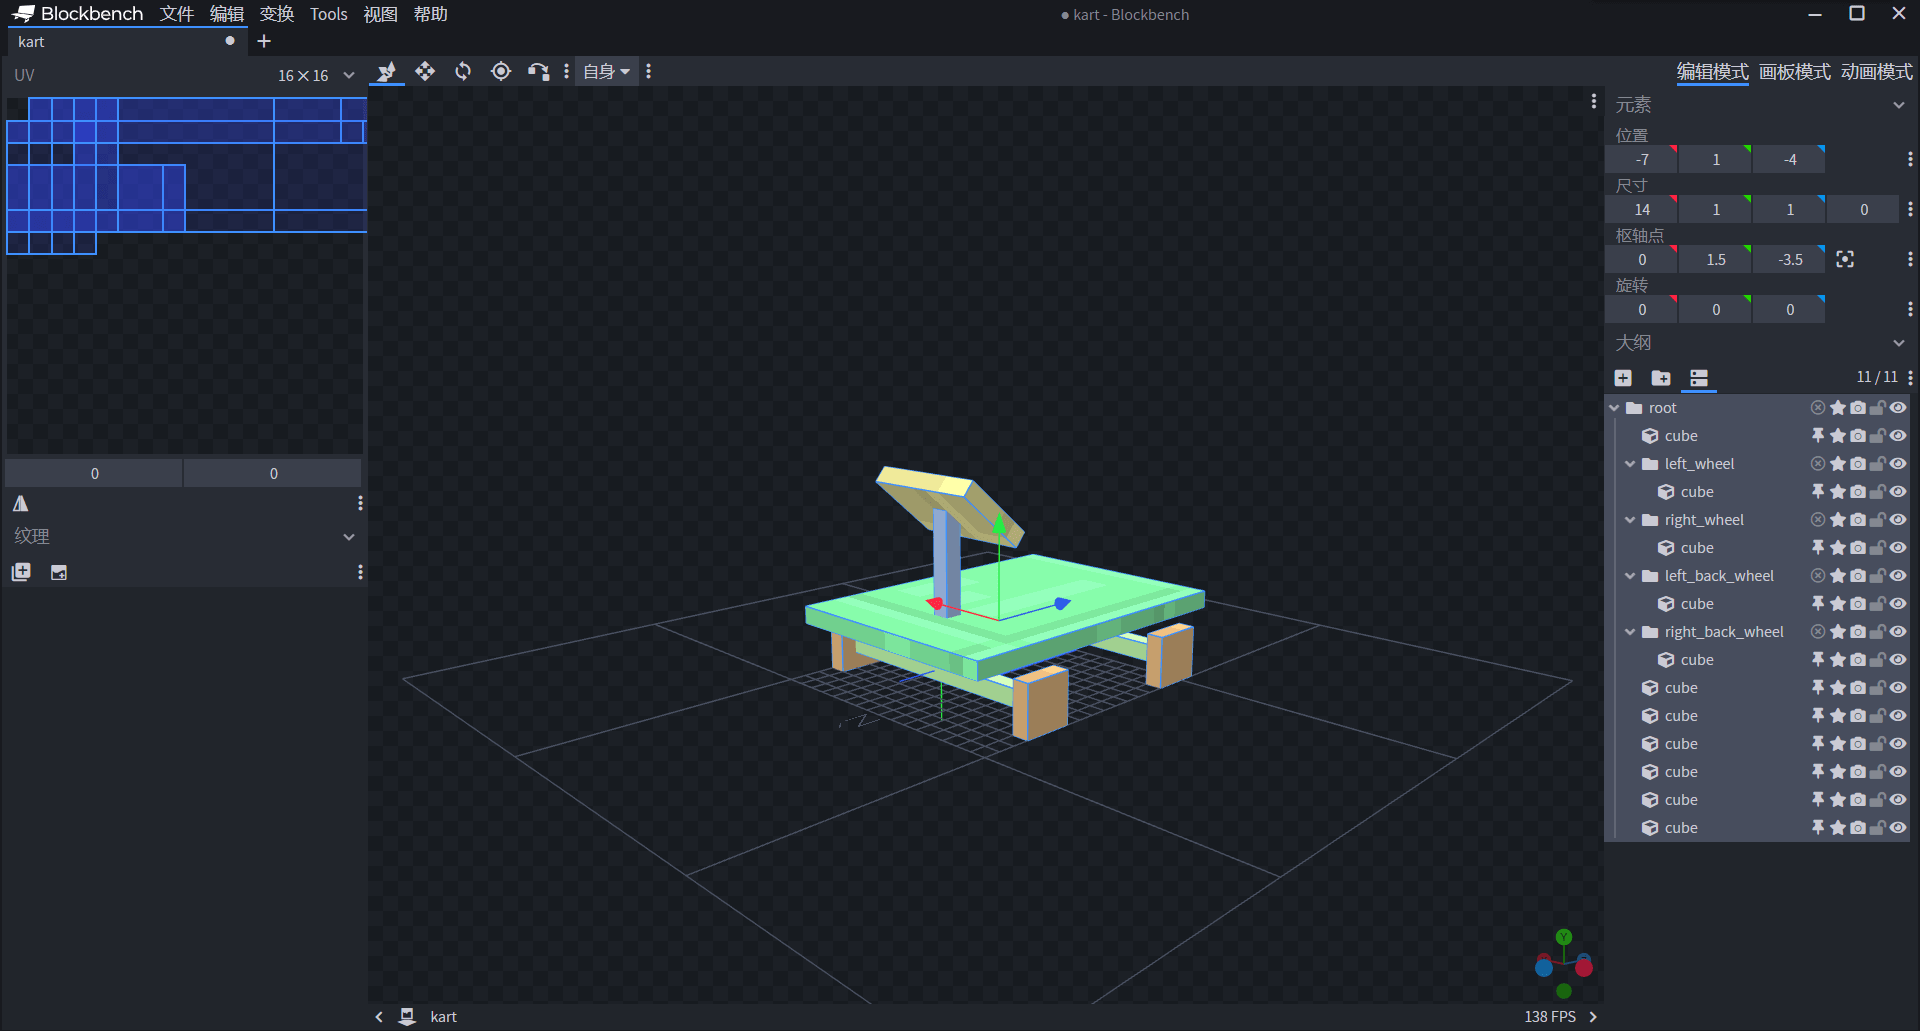Add a new project tab with plus
Image resolution: width=1920 pixels, height=1031 pixels.
[x=264, y=41]
